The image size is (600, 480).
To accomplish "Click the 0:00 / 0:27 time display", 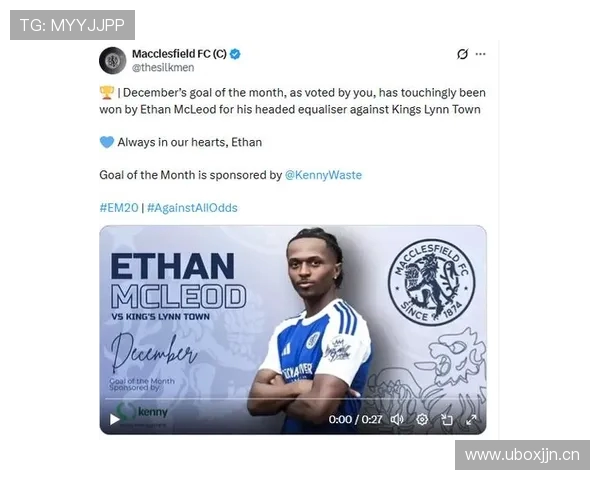I will click(x=355, y=420).
